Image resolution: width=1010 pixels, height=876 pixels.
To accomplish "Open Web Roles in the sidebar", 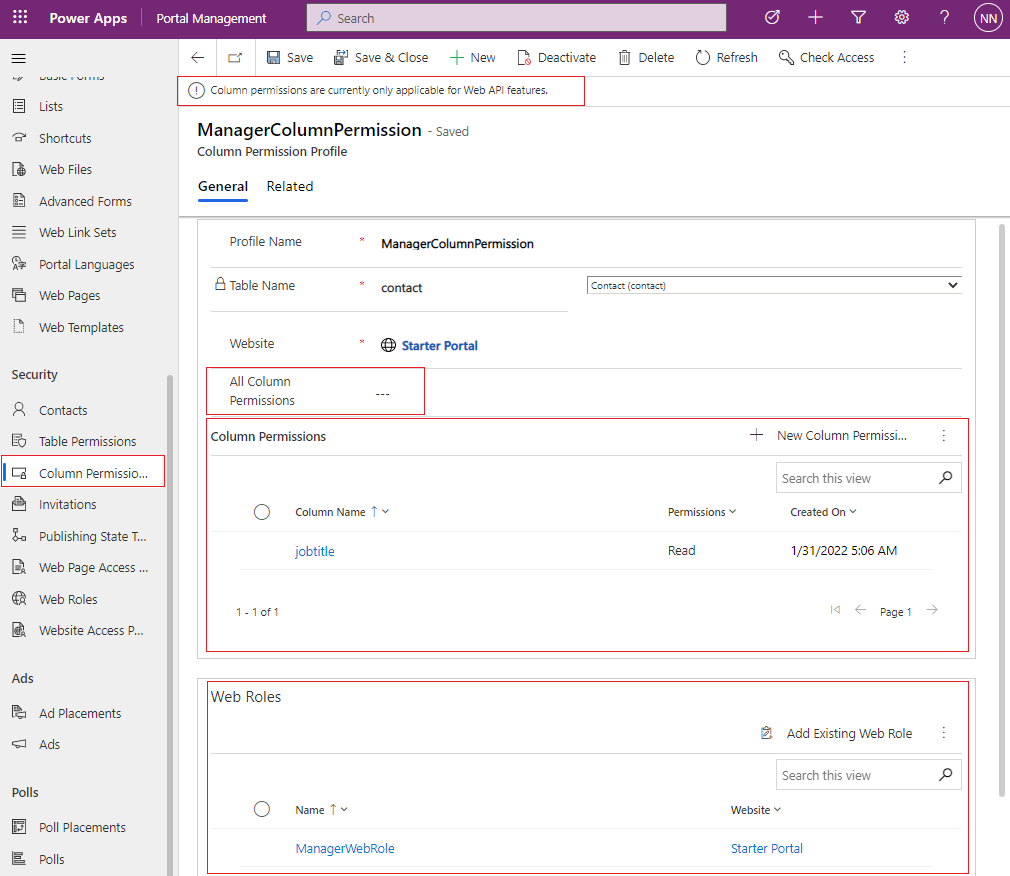I will click(68, 599).
